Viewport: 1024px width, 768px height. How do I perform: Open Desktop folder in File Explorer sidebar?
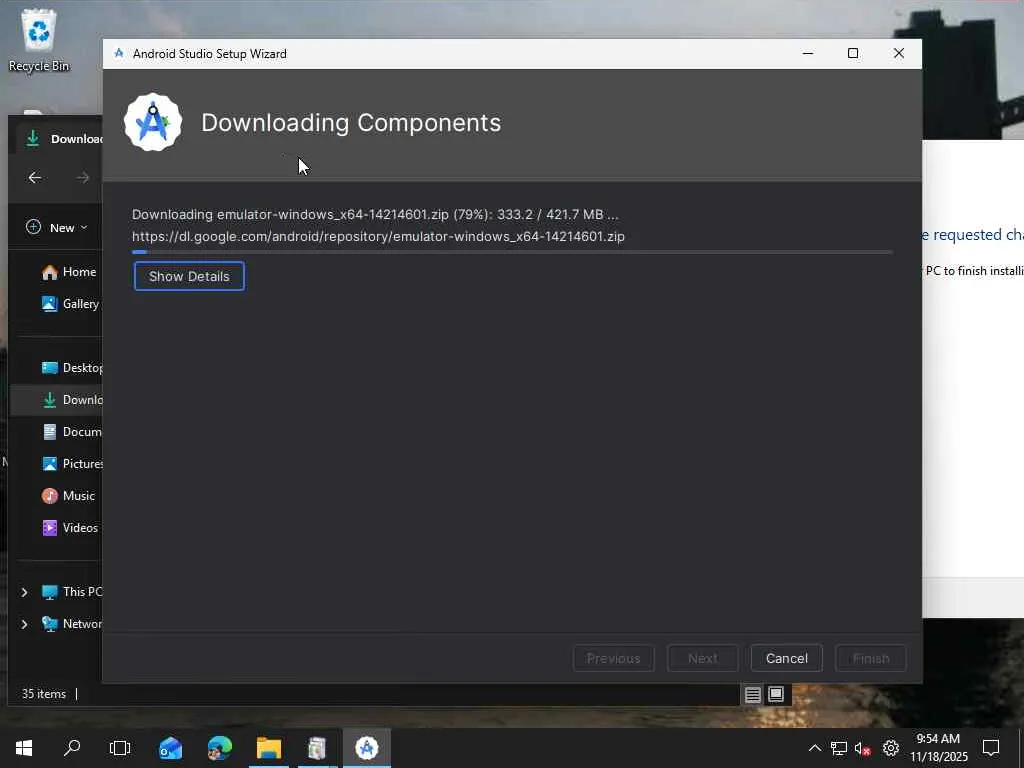click(x=72, y=368)
